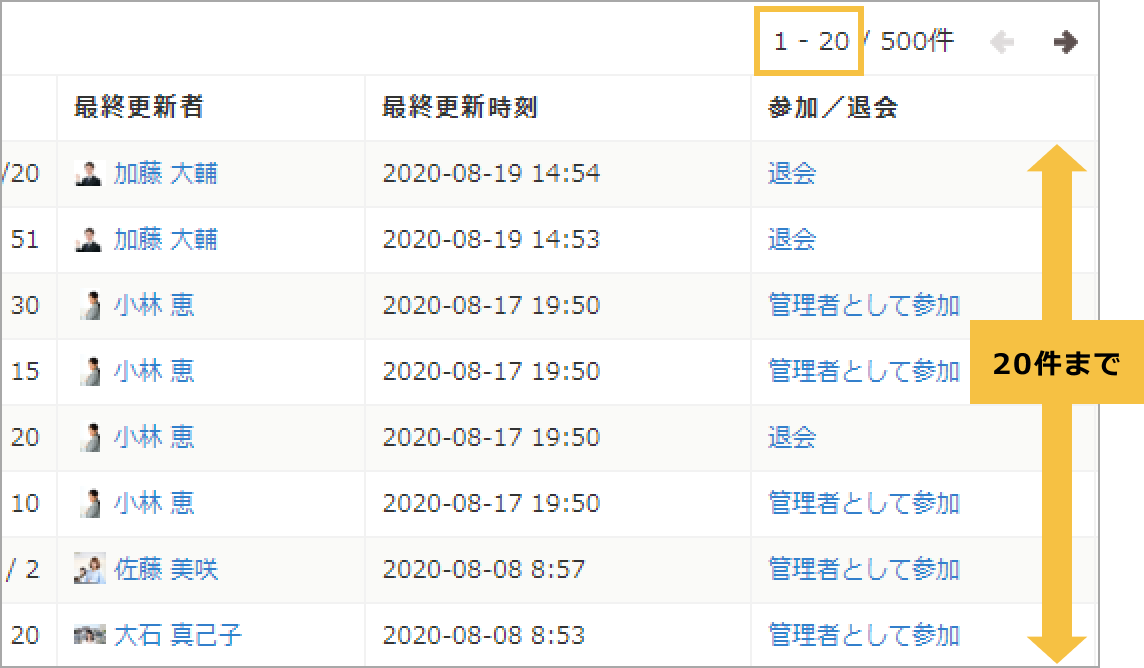This screenshot has width=1144, height=668.
Task: Click the 最終更新時刻 column header
Action: (460, 108)
